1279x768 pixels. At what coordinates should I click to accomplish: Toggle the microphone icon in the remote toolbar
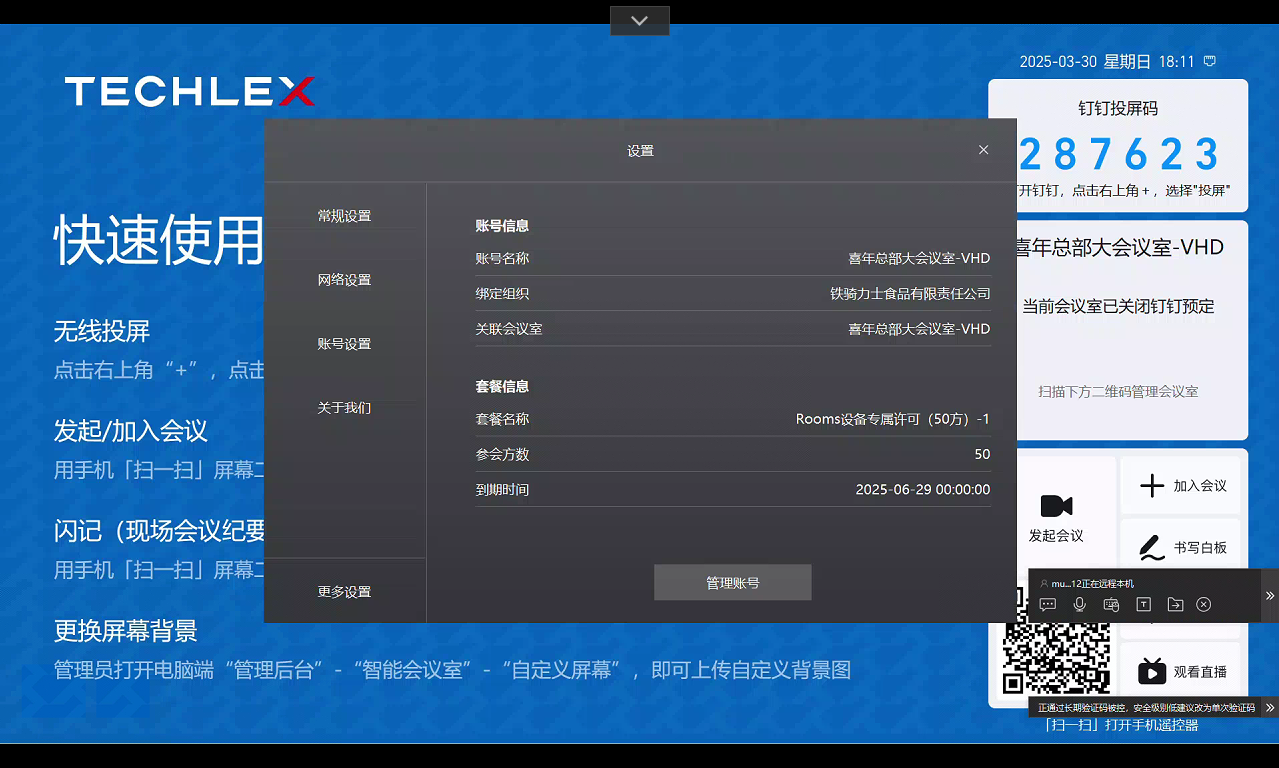coord(1080,604)
